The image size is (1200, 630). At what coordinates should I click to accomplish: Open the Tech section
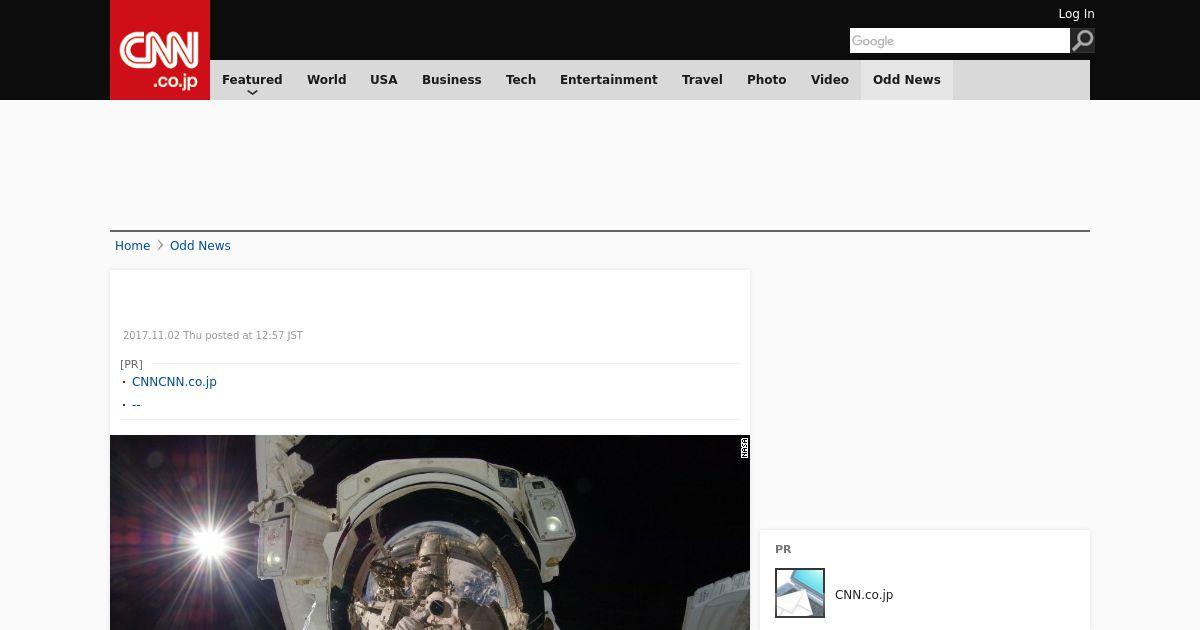[x=521, y=80]
